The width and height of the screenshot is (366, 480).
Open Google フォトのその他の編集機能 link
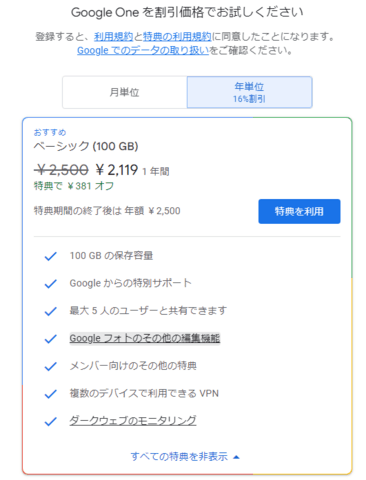(145, 338)
